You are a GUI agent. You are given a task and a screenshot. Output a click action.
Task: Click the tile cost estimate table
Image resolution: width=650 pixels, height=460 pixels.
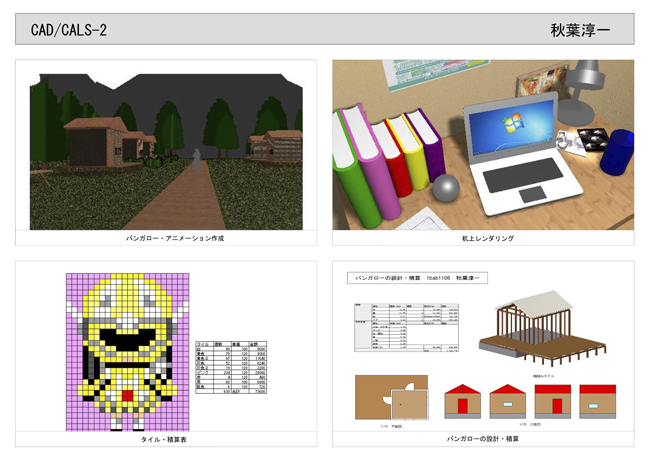(x=231, y=367)
